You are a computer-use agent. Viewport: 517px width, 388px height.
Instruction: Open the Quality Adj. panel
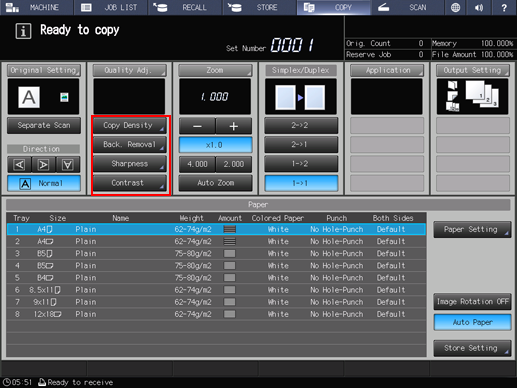129,70
